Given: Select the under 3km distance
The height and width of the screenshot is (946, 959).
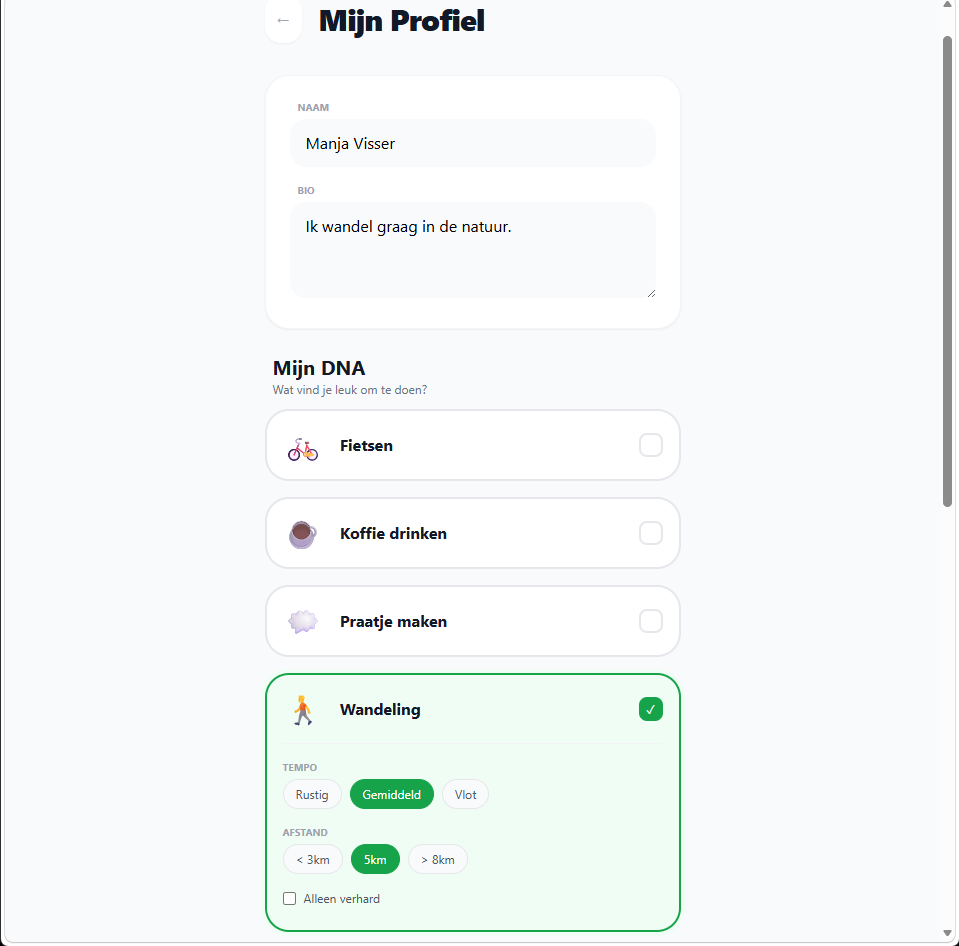Looking at the screenshot, I should (x=313, y=859).
